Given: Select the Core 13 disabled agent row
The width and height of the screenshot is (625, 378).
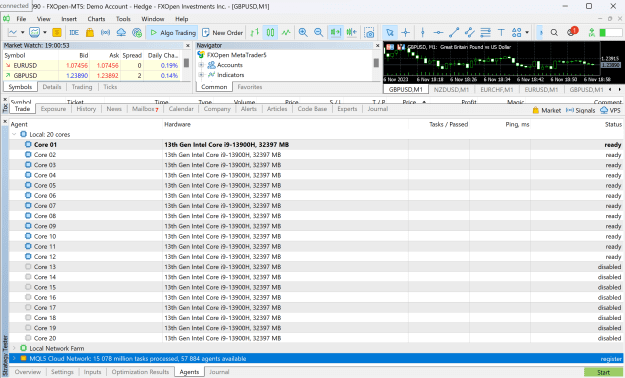Looking at the screenshot, I should [315, 267].
